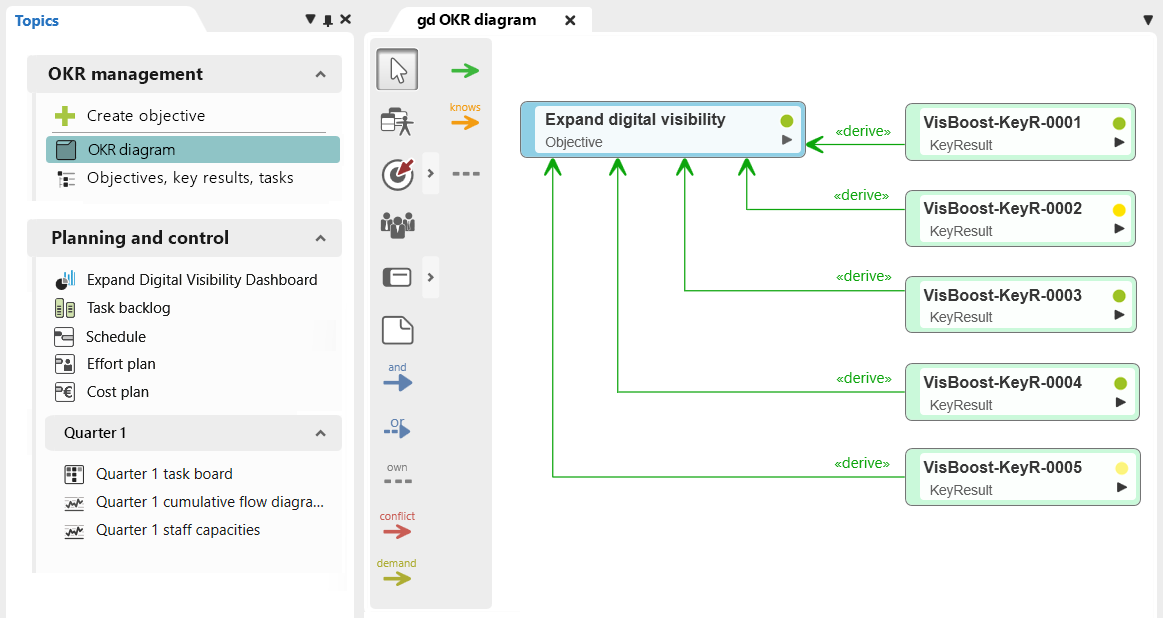
Task: Click the Quarter 1 staff capacities icon
Action: [x=74, y=531]
